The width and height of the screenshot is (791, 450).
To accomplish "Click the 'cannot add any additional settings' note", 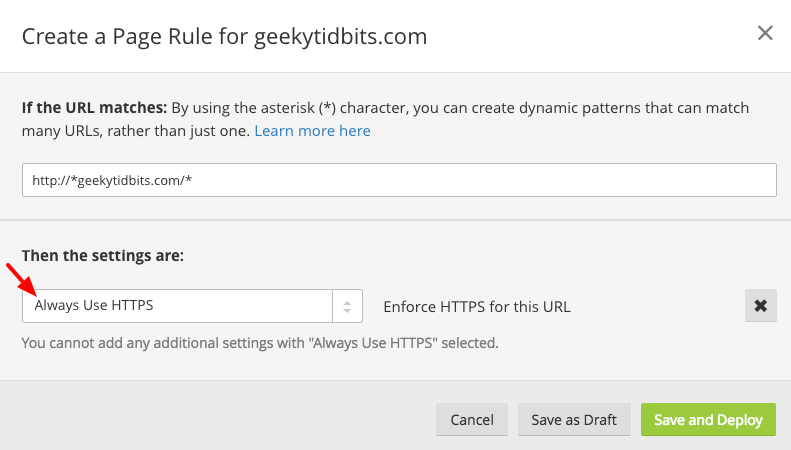I will (x=260, y=343).
